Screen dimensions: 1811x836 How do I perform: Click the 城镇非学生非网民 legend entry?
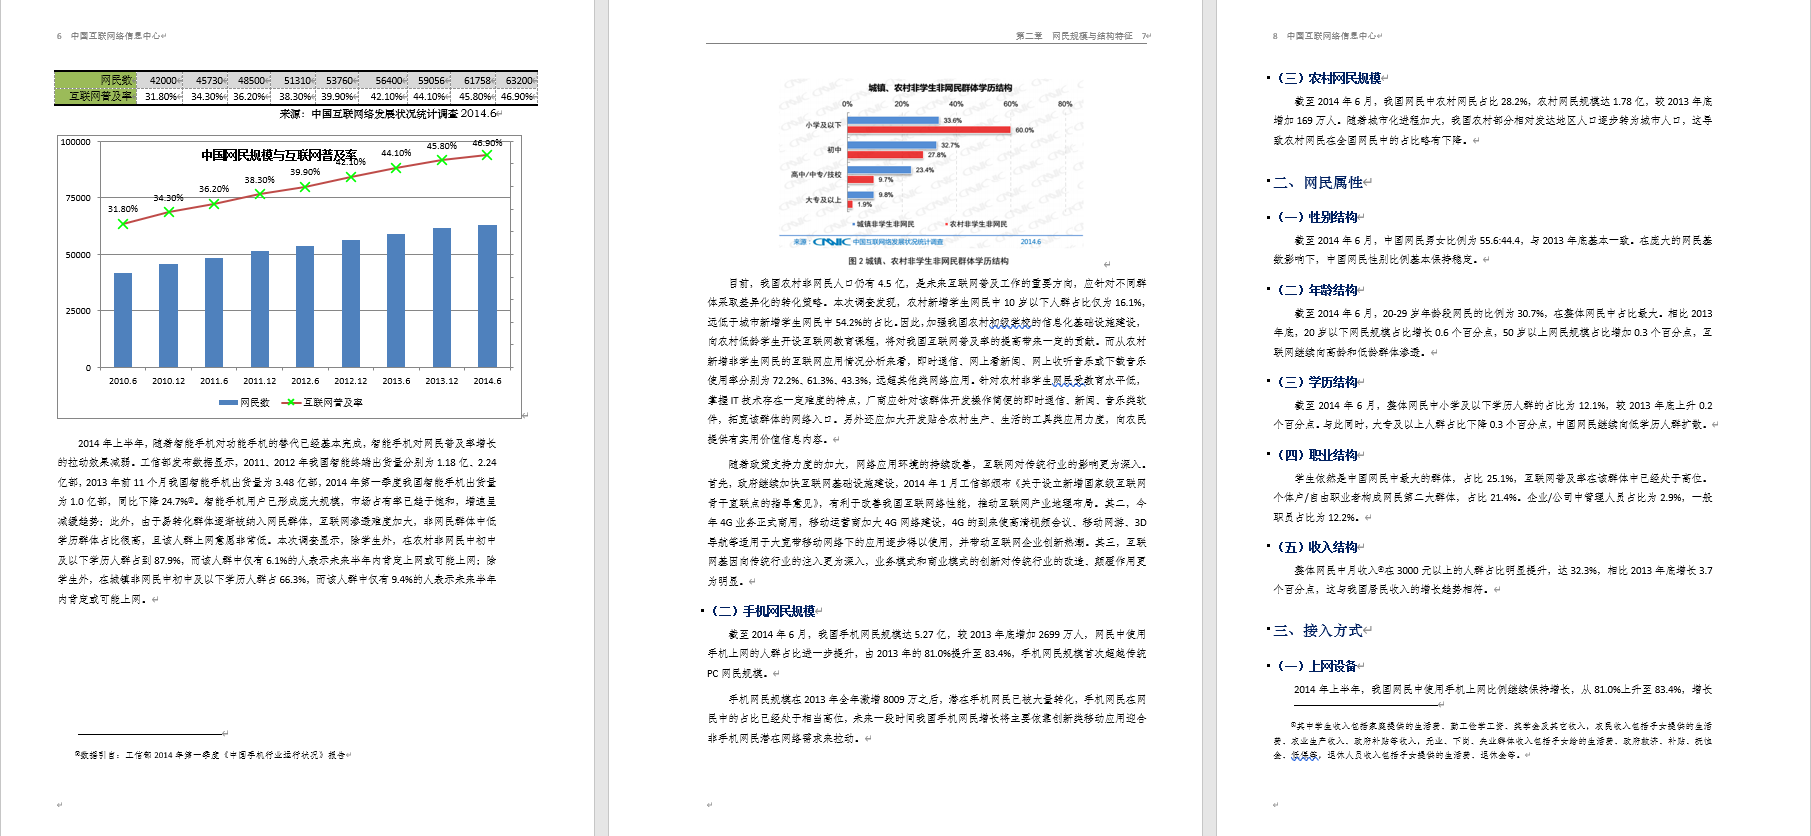click(885, 224)
